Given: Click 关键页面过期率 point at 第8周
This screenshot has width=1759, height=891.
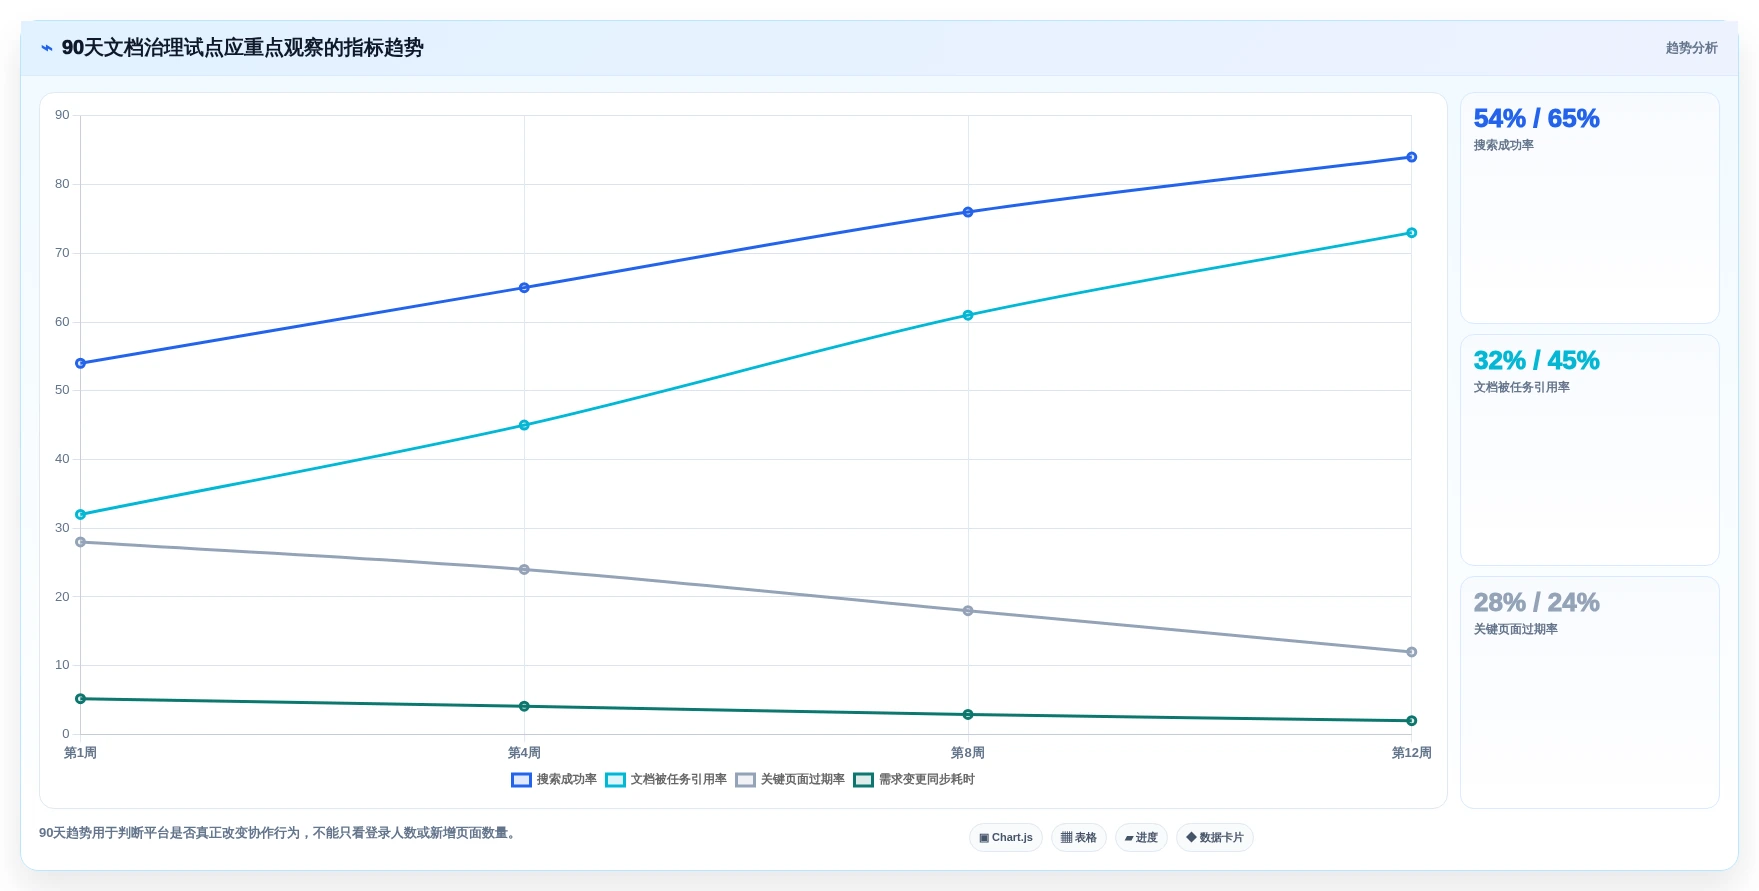Looking at the screenshot, I should pos(968,611).
